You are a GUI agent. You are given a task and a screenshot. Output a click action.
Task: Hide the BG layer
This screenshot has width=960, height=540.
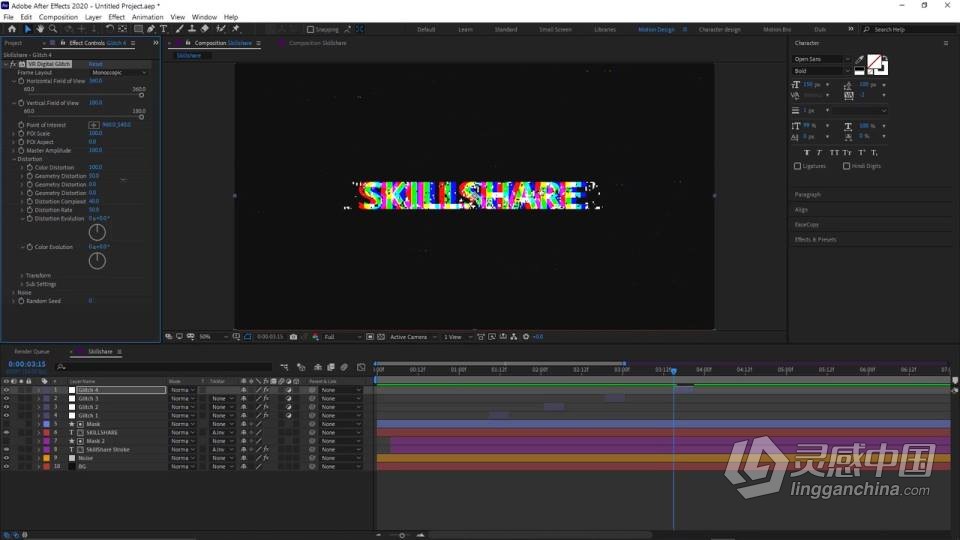(6, 467)
